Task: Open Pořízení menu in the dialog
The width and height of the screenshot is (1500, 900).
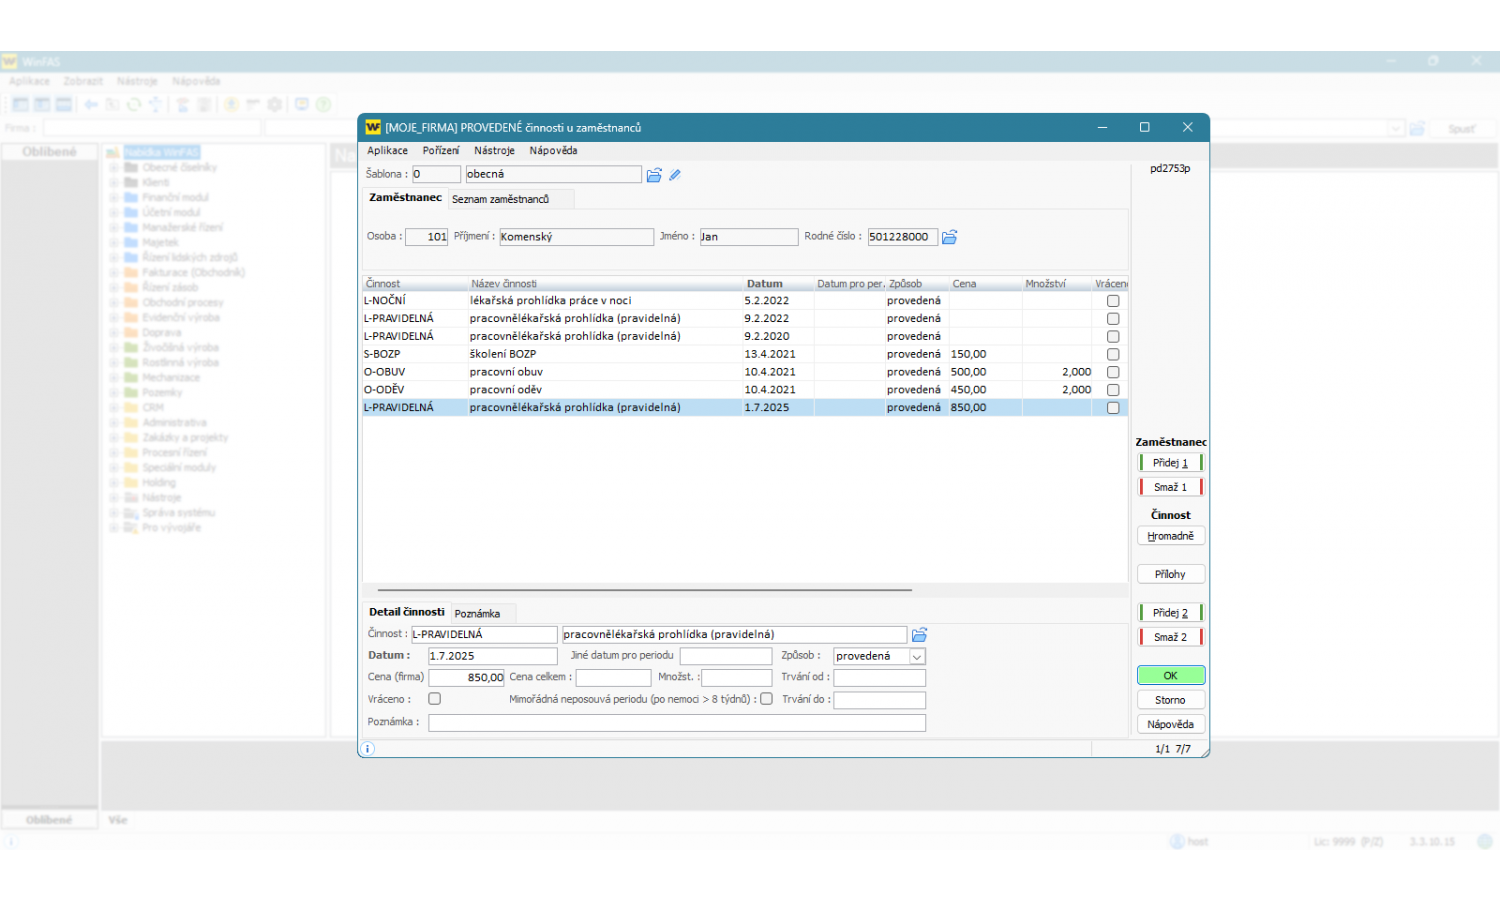Action: click(x=441, y=151)
